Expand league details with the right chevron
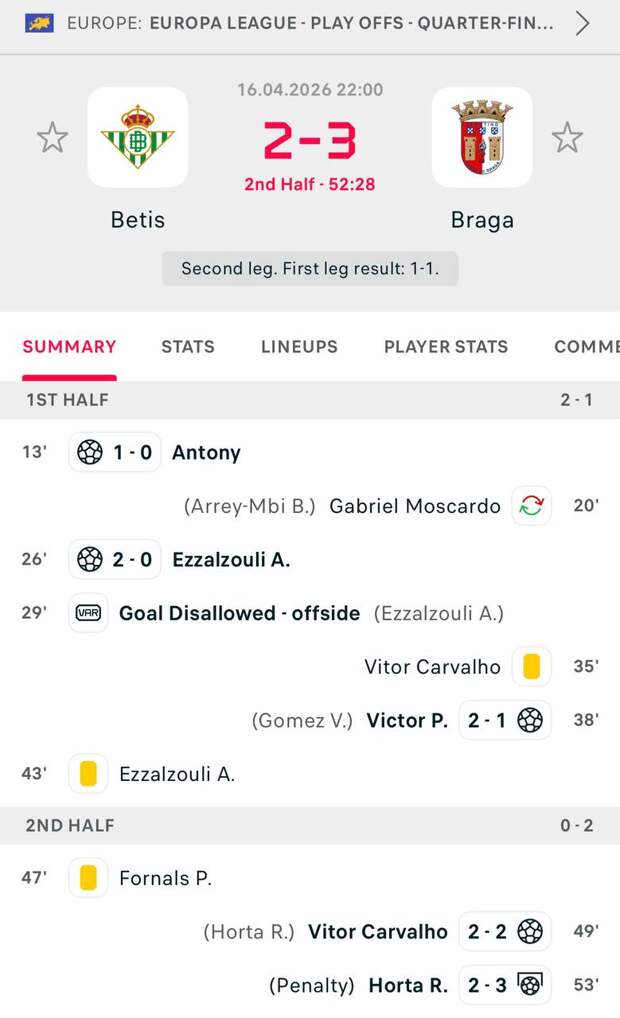Image resolution: width=620 pixels, height=1018 pixels. [x=582, y=23]
